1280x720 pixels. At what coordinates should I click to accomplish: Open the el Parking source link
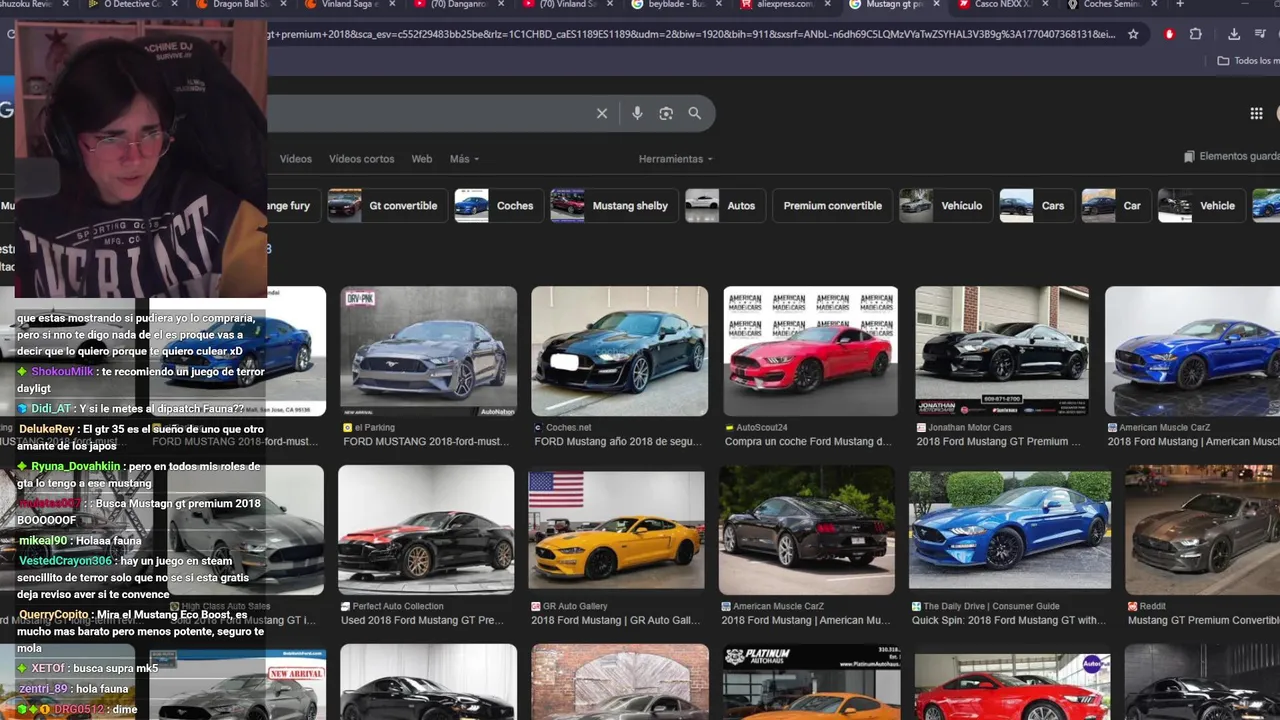(x=369, y=427)
